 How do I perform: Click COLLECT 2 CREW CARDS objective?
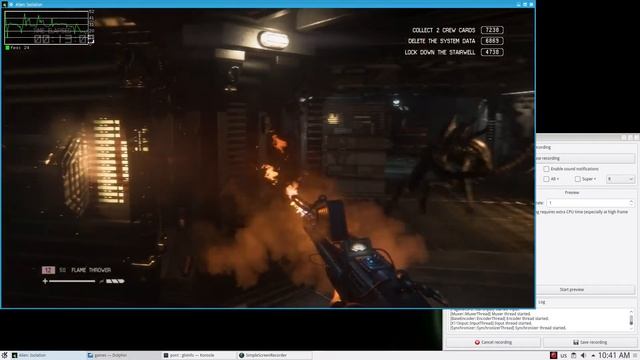point(444,30)
